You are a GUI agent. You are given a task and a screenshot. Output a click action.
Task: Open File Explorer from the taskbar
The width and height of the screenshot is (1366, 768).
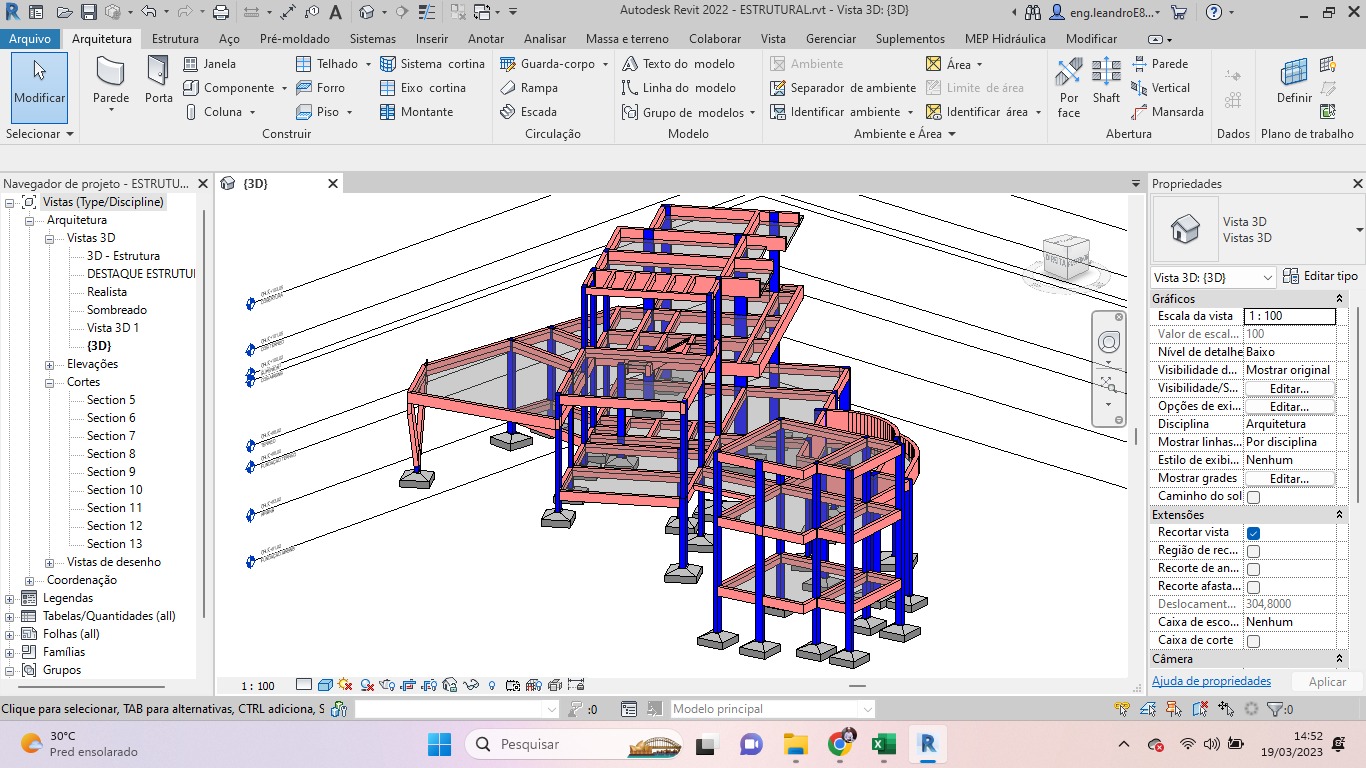795,744
